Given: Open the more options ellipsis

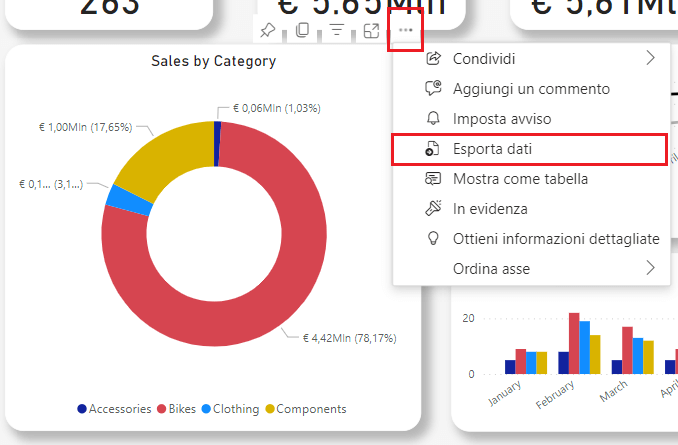Looking at the screenshot, I should pyautogui.click(x=406, y=30).
